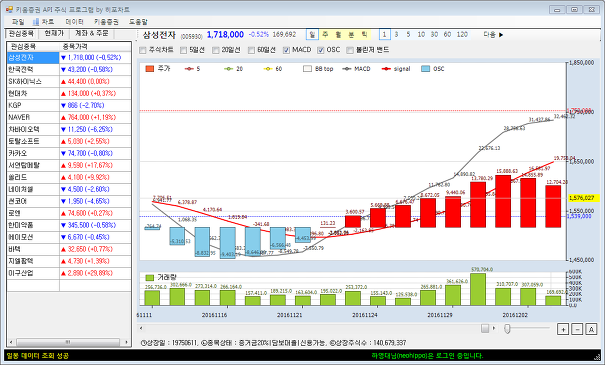Enable the 20일선 checkbox

coord(216,50)
